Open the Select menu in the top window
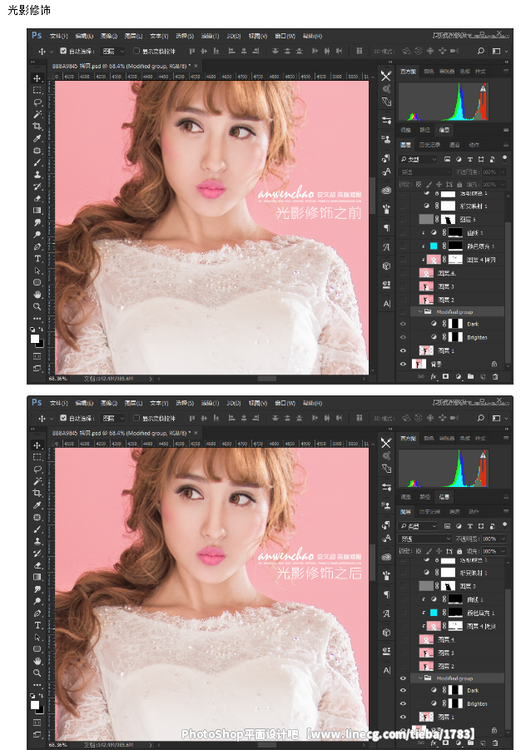521x750 pixels. (184, 36)
